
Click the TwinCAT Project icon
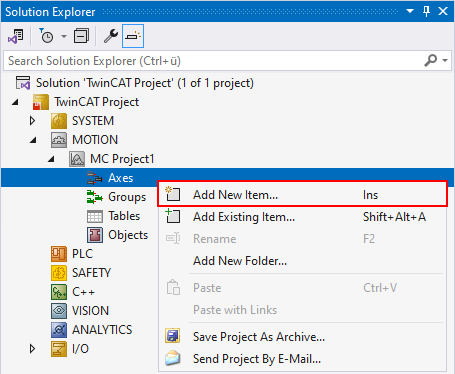click(x=41, y=102)
